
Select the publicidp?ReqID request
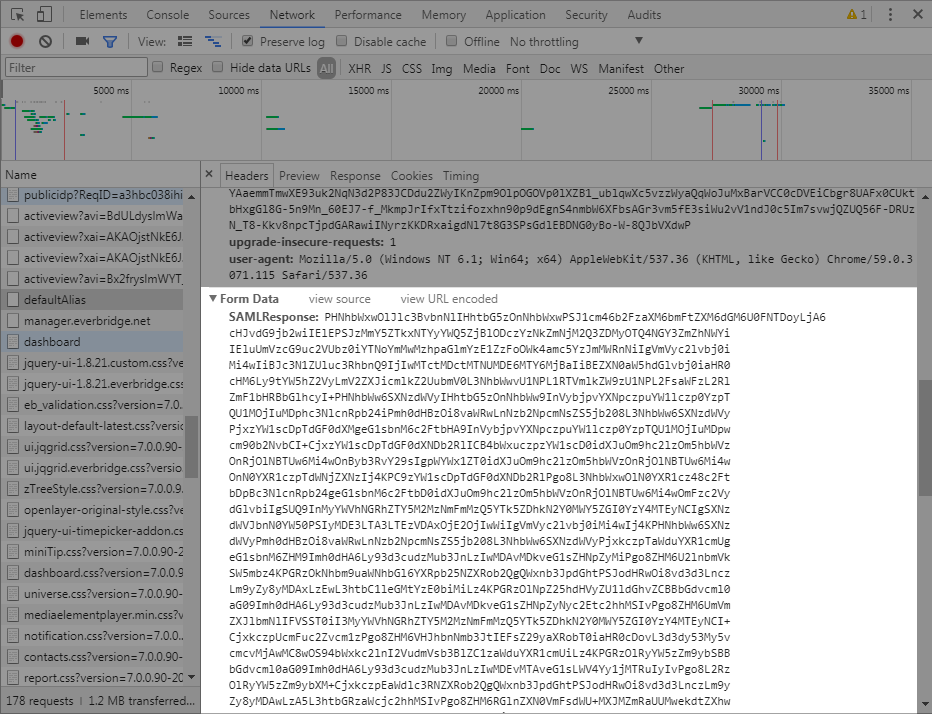coord(92,195)
